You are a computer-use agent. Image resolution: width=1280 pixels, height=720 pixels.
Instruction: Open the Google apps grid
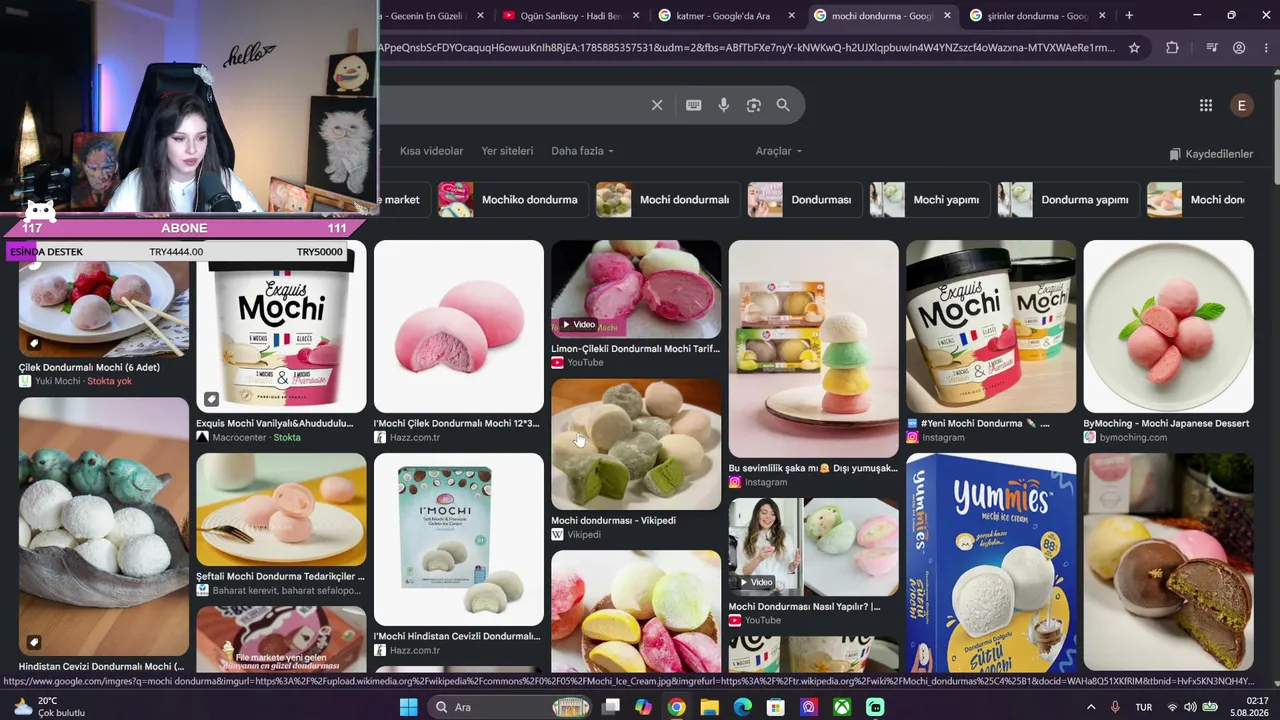1206,105
